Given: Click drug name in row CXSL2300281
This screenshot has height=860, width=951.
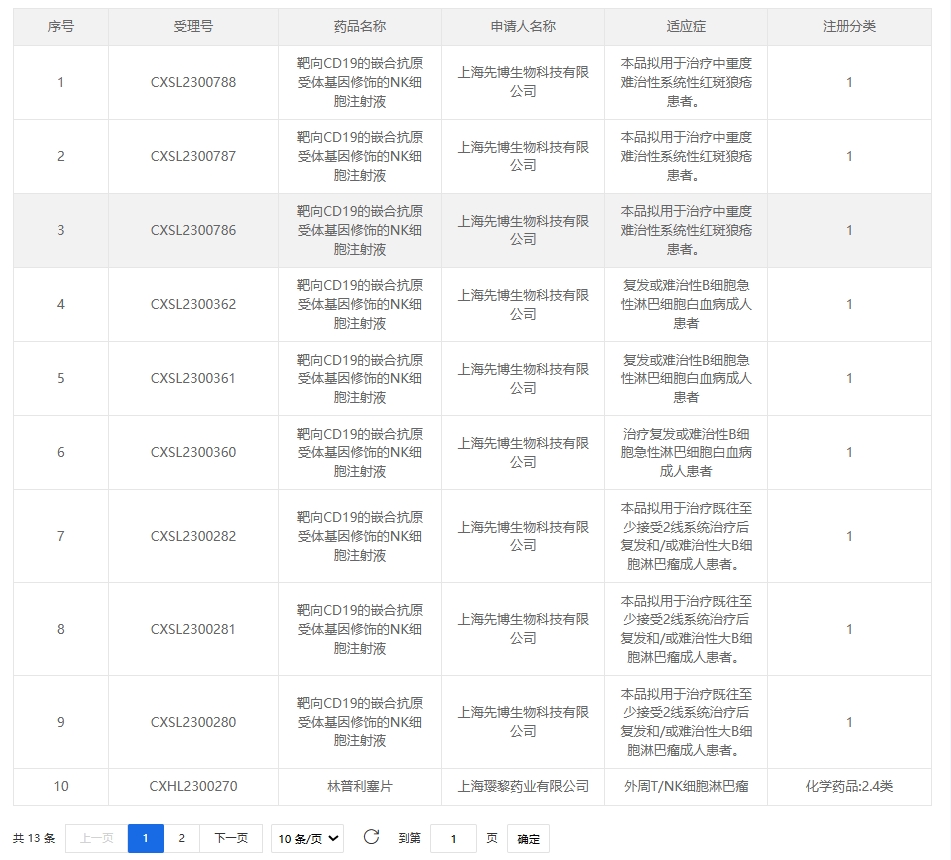Looking at the screenshot, I should point(360,630).
